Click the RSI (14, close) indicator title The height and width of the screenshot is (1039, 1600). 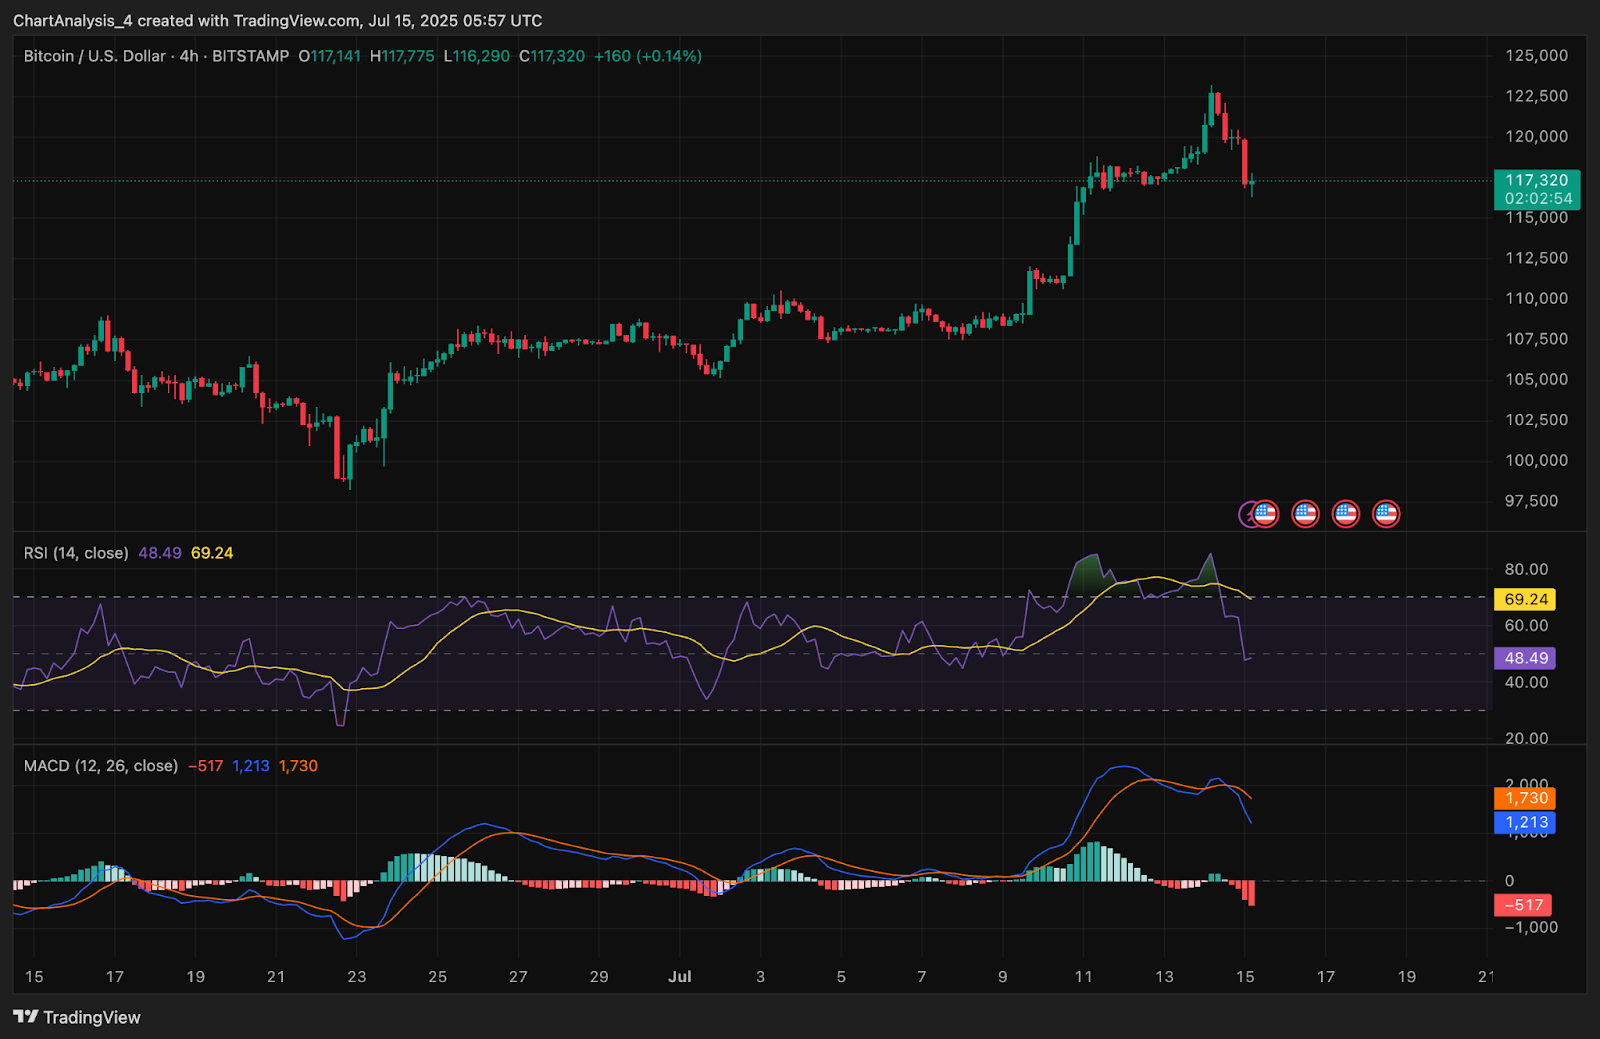click(x=76, y=553)
